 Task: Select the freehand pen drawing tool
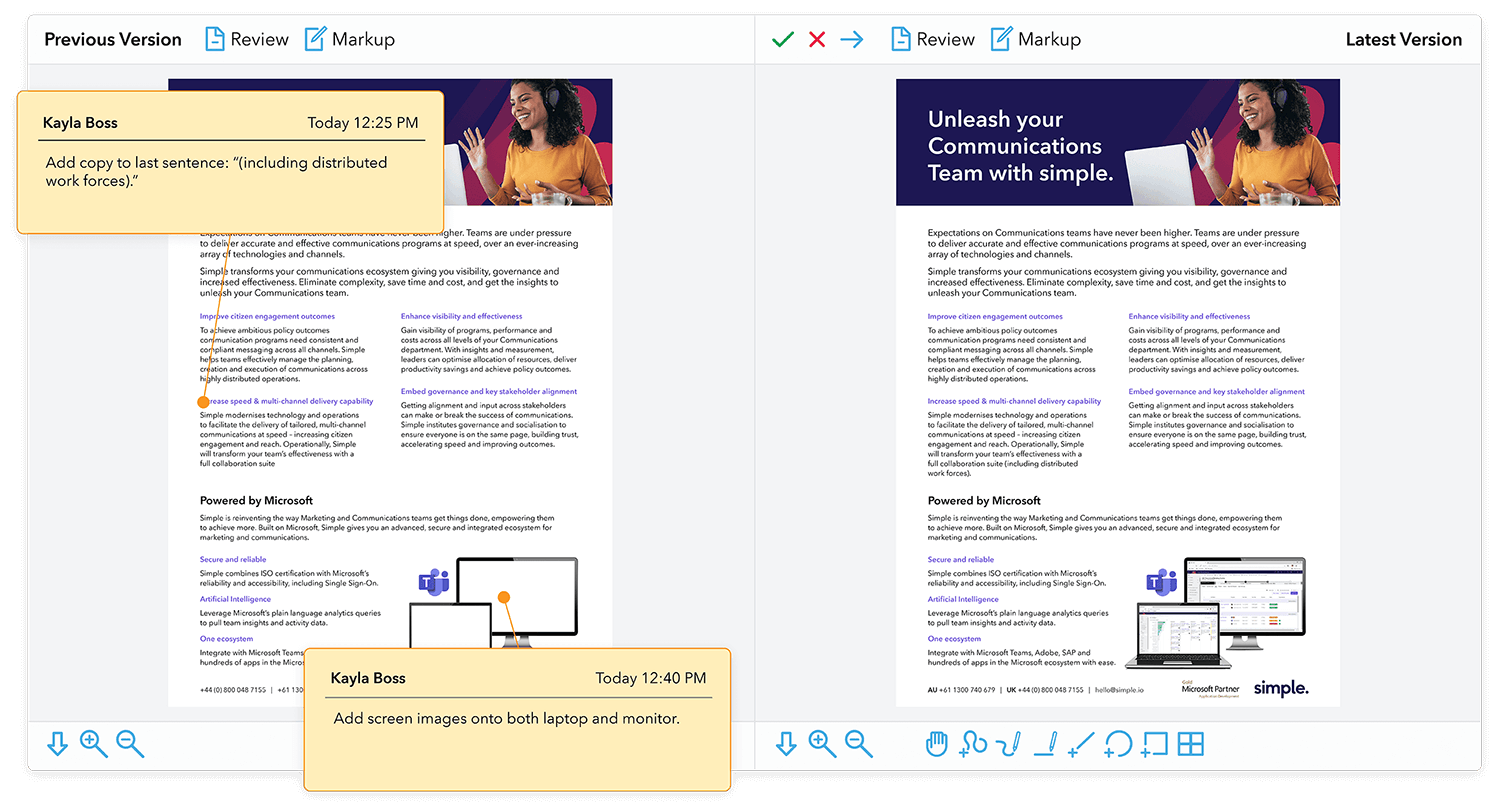[x=1008, y=744]
